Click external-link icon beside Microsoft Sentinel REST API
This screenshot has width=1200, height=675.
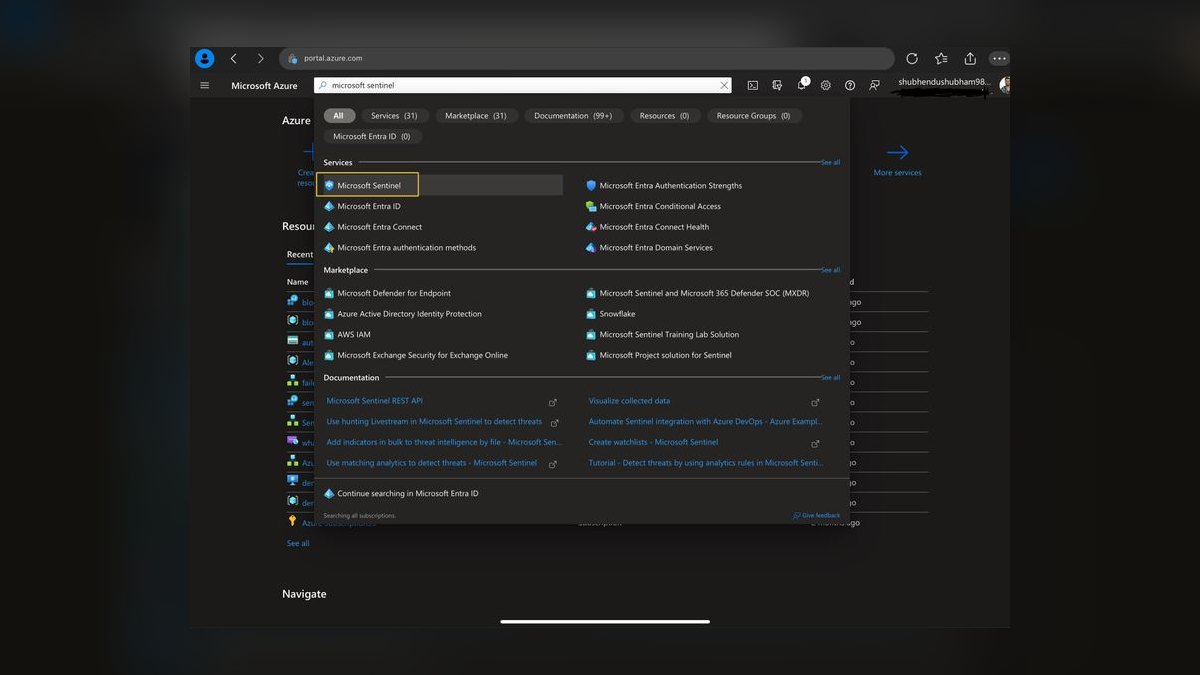pos(553,402)
